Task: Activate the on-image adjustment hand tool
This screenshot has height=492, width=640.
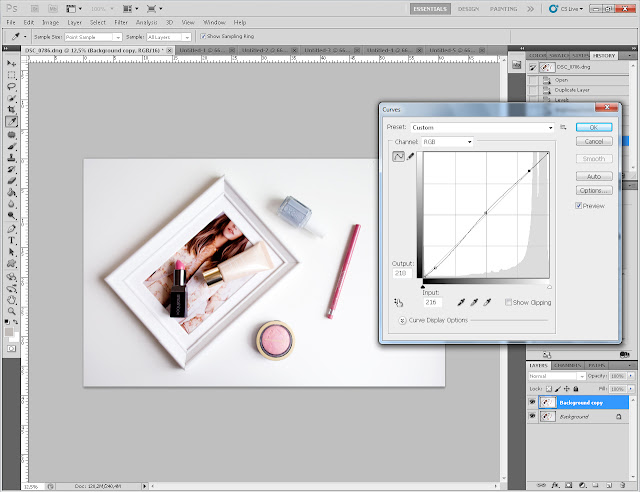Action: [x=398, y=303]
